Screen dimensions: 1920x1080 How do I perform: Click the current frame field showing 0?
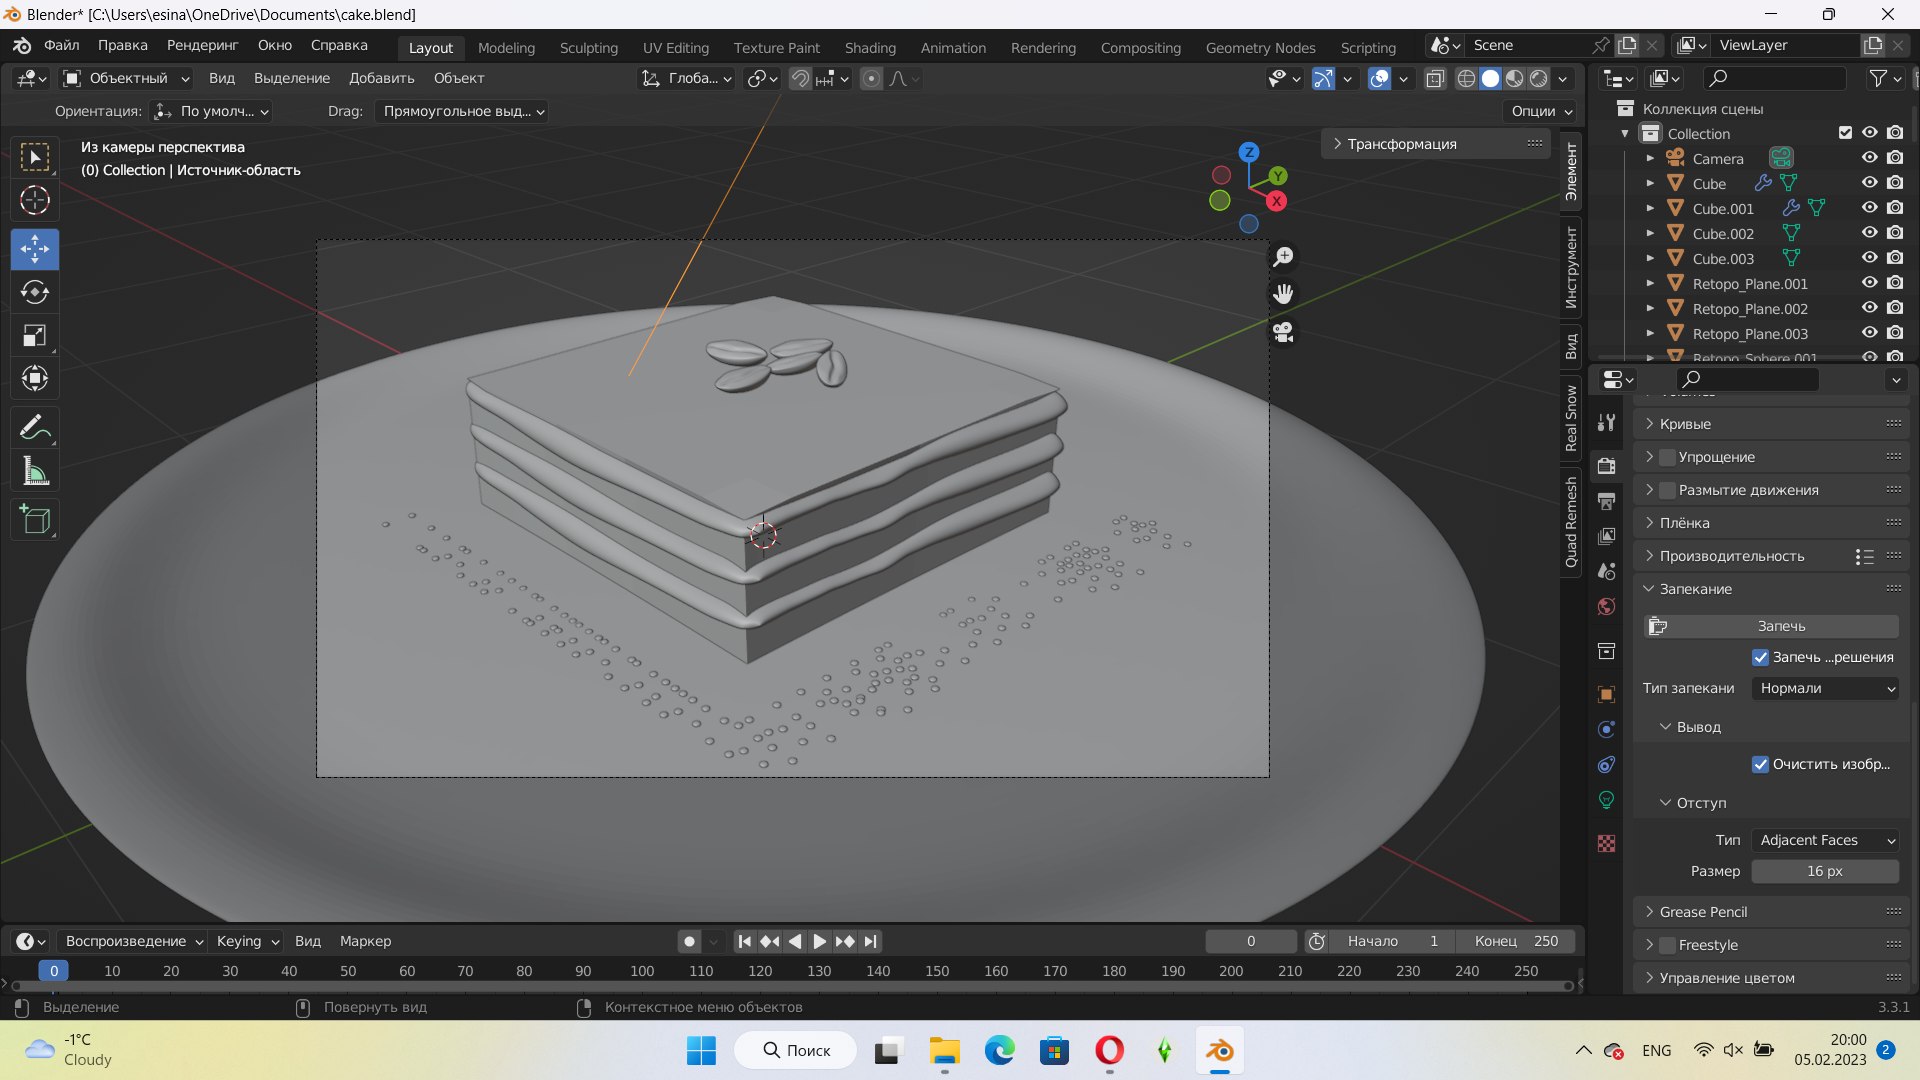pyautogui.click(x=1250, y=941)
